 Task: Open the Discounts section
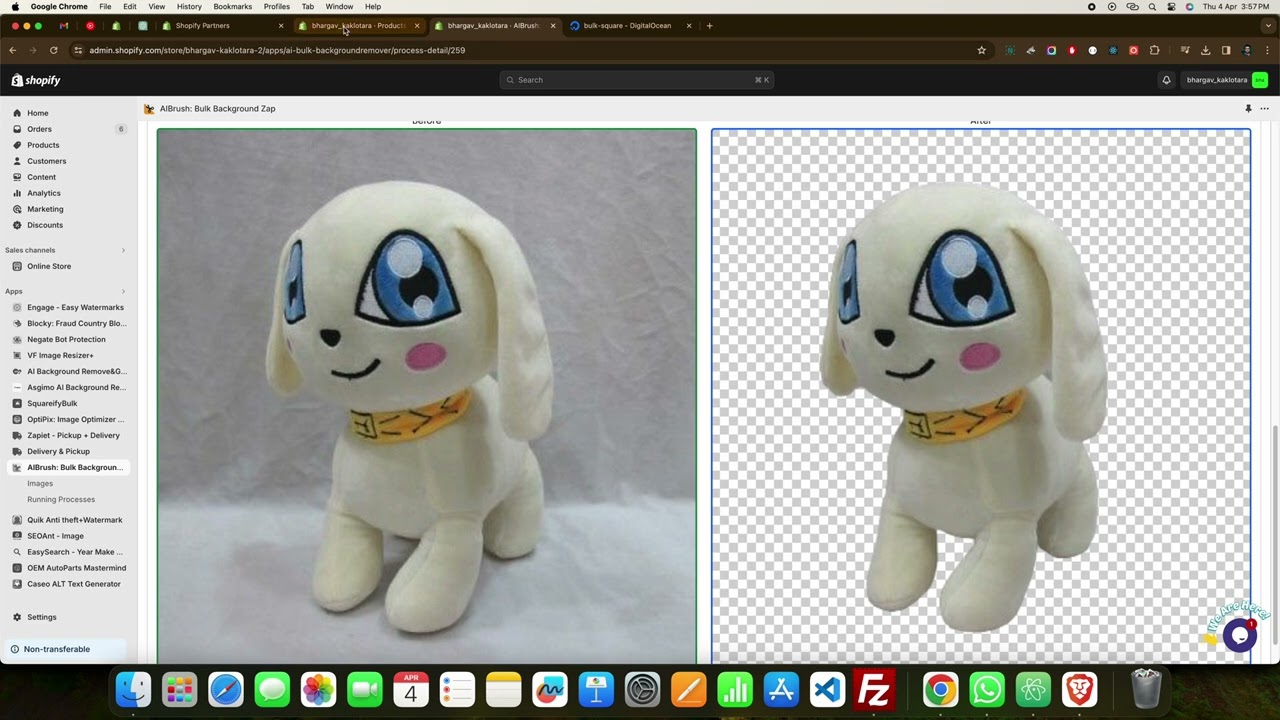pyautogui.click(x=45, y=225)
